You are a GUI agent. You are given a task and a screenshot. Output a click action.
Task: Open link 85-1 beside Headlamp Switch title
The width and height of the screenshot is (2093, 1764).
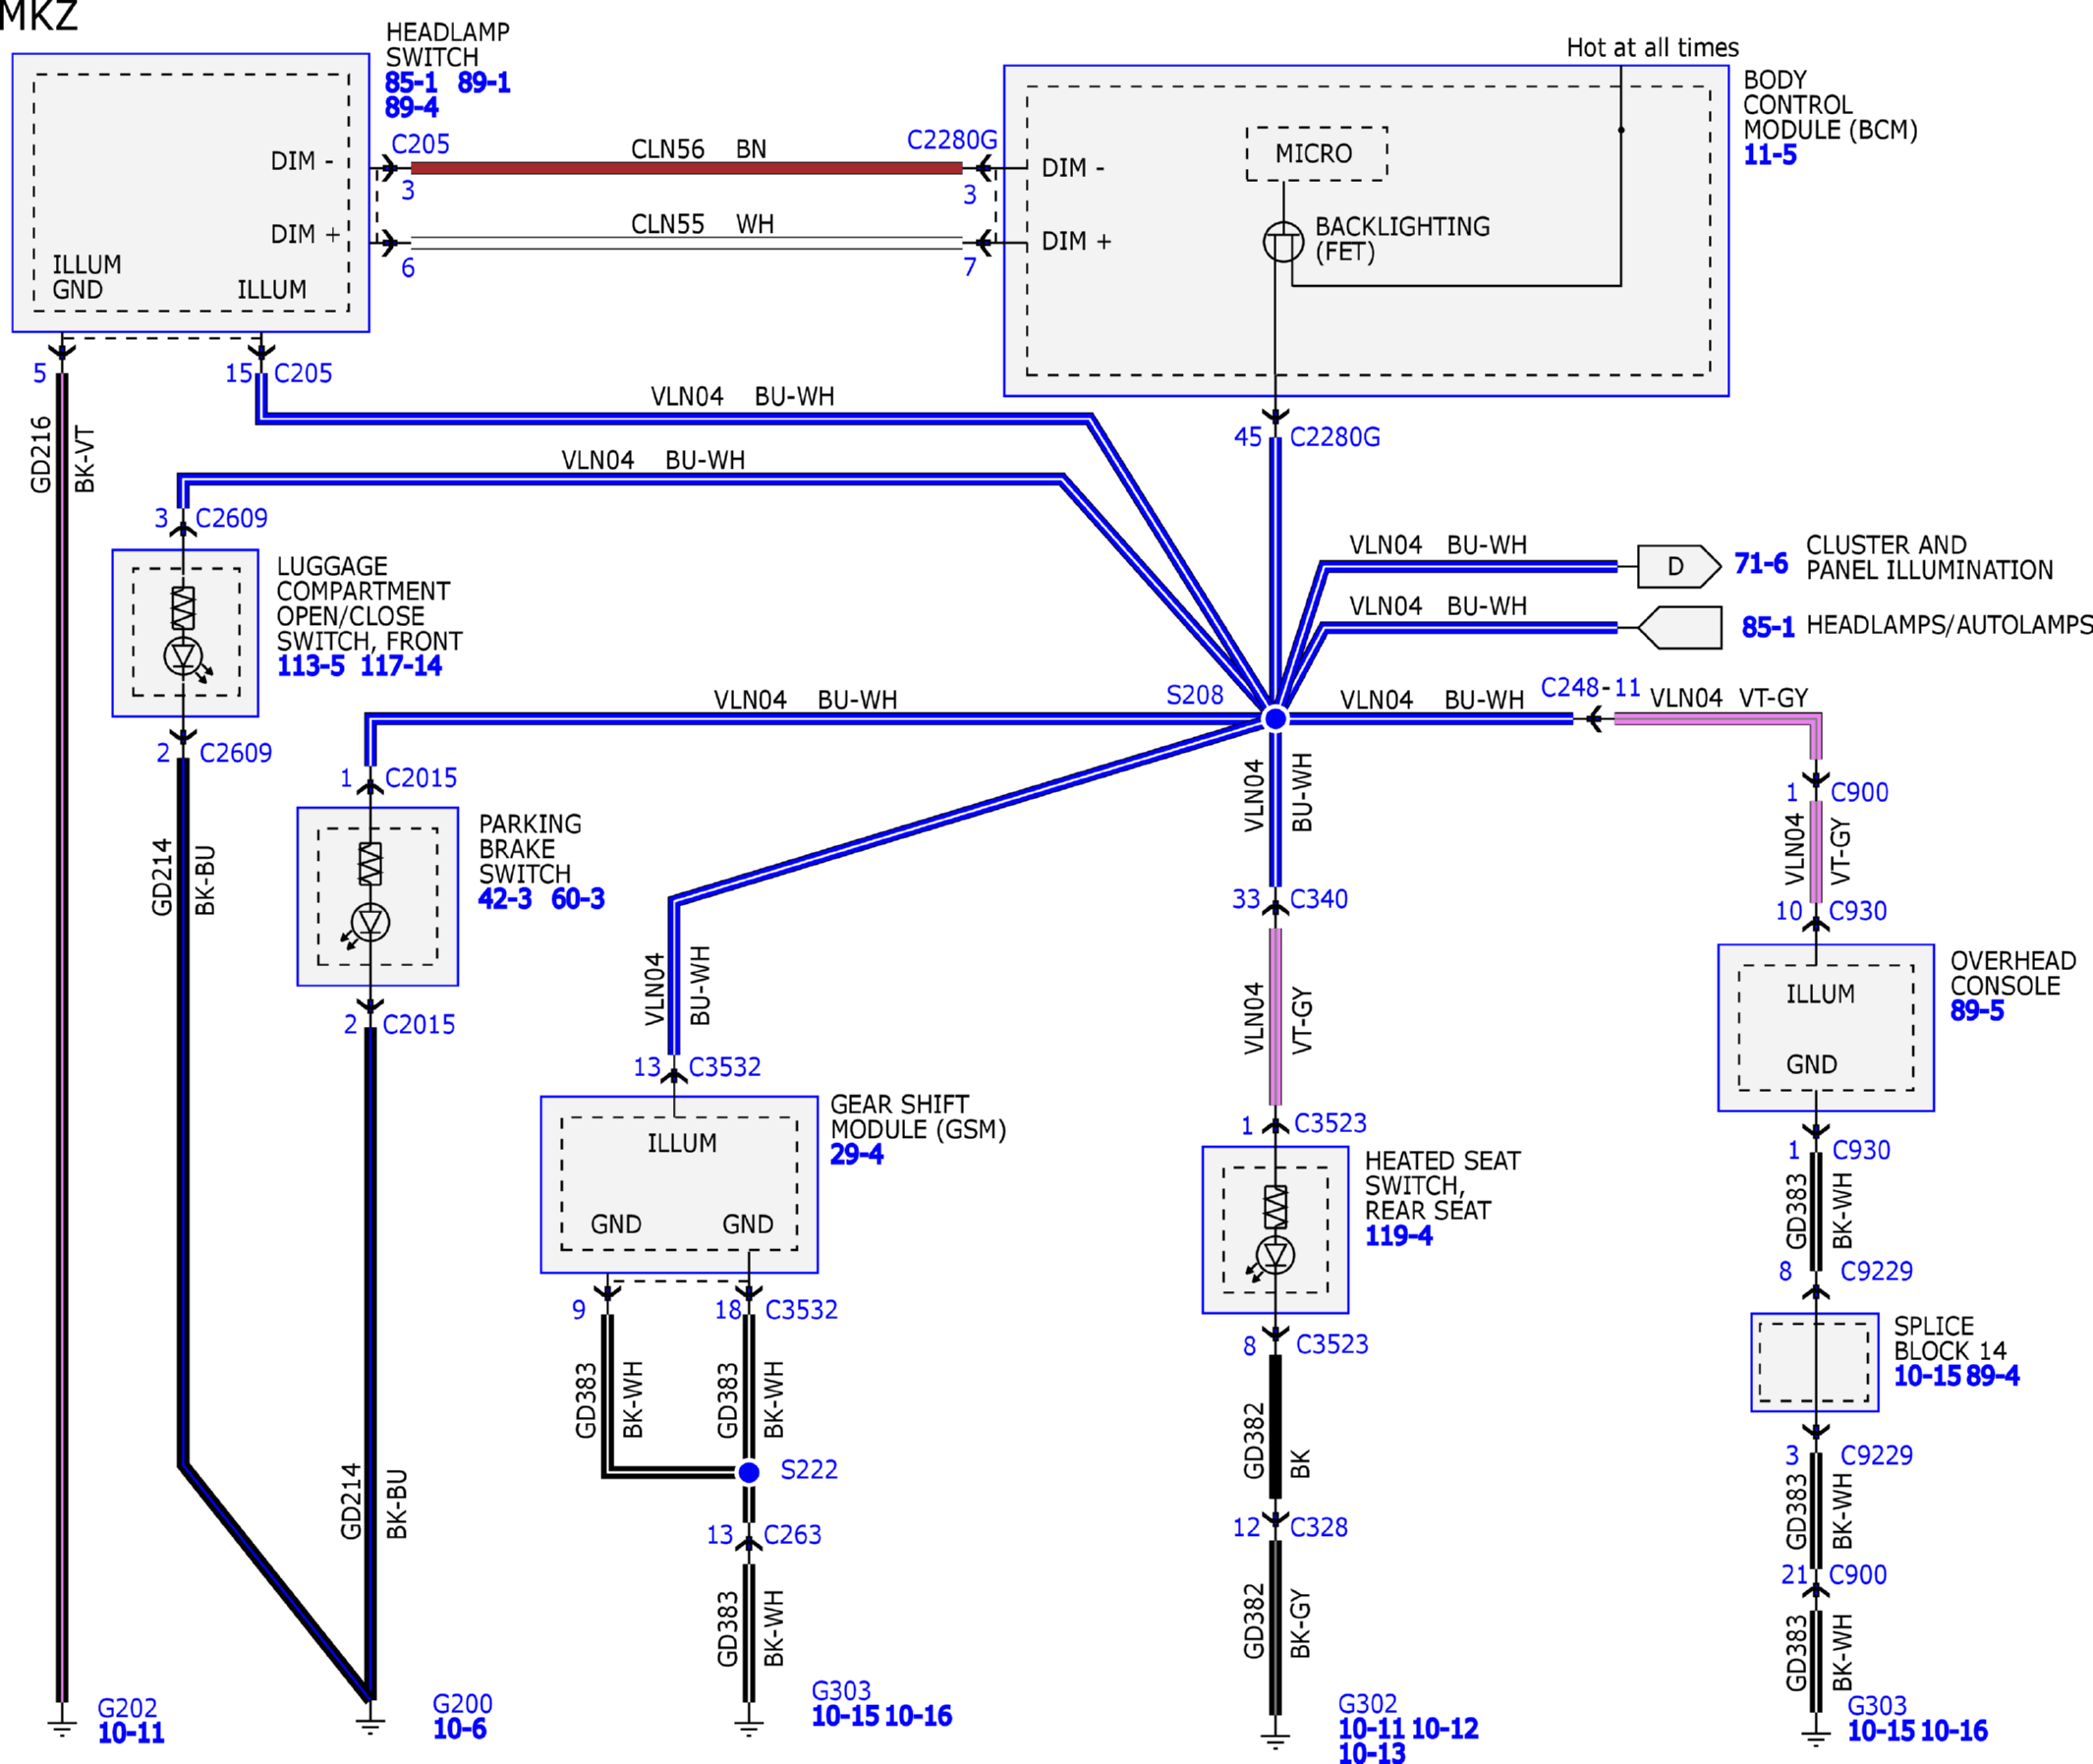(x=411, y=82)
